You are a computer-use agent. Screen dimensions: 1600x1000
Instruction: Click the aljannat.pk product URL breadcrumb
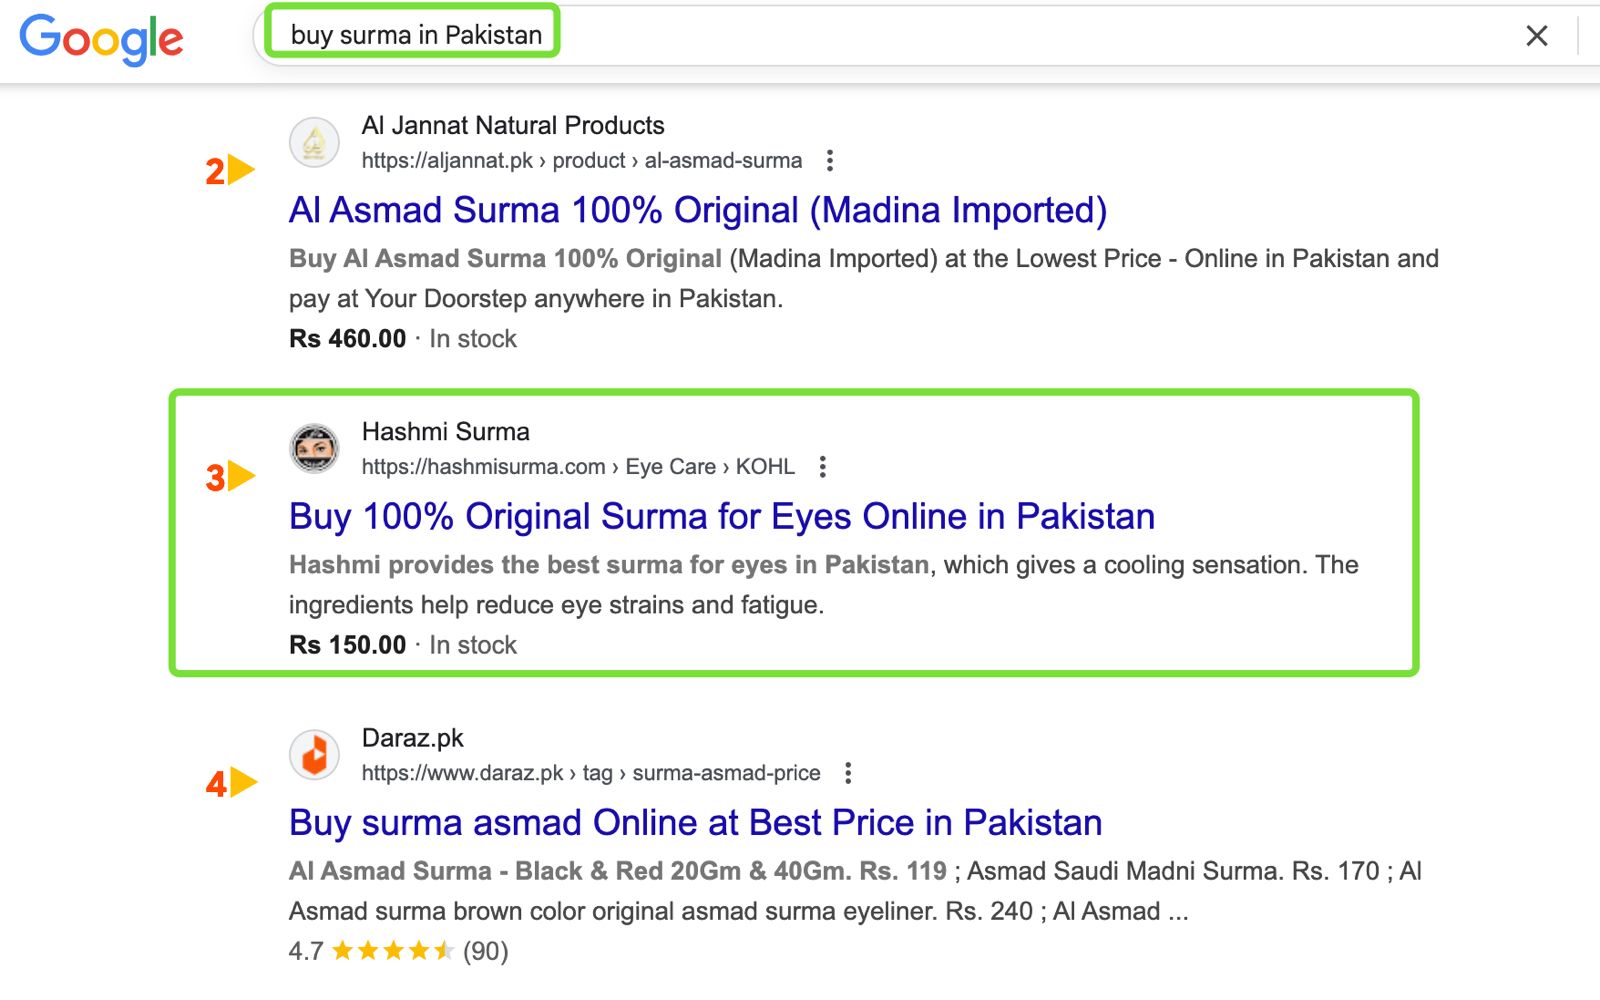pos(582,160)
